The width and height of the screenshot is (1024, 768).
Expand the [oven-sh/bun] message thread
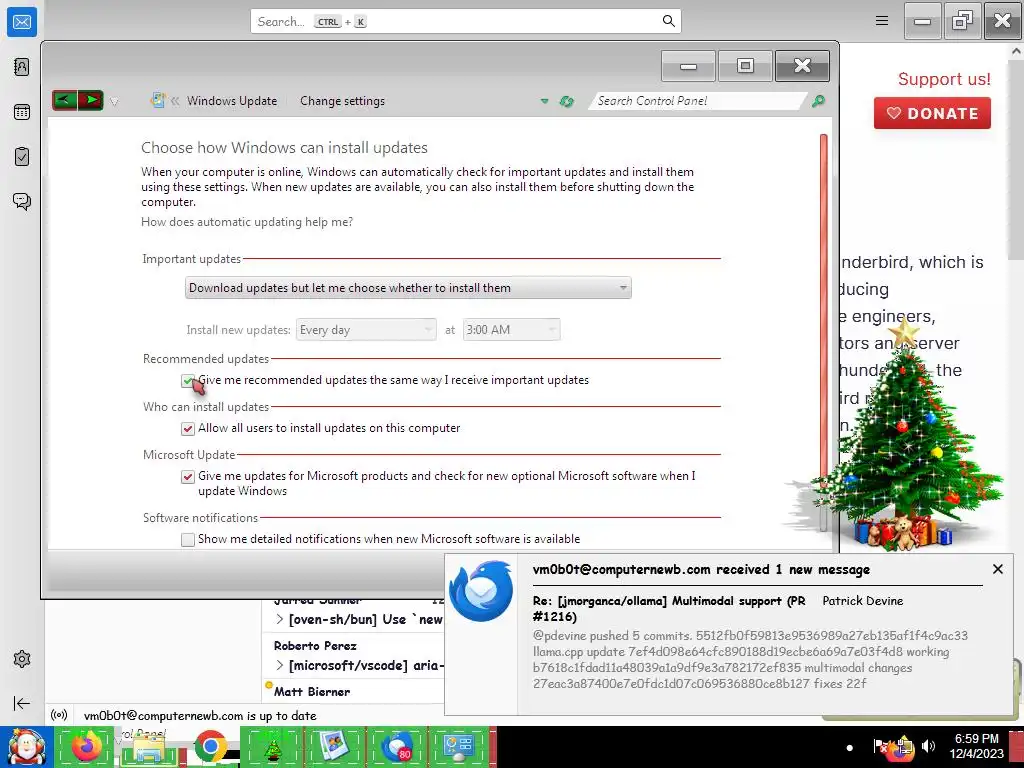pos(280,619)
